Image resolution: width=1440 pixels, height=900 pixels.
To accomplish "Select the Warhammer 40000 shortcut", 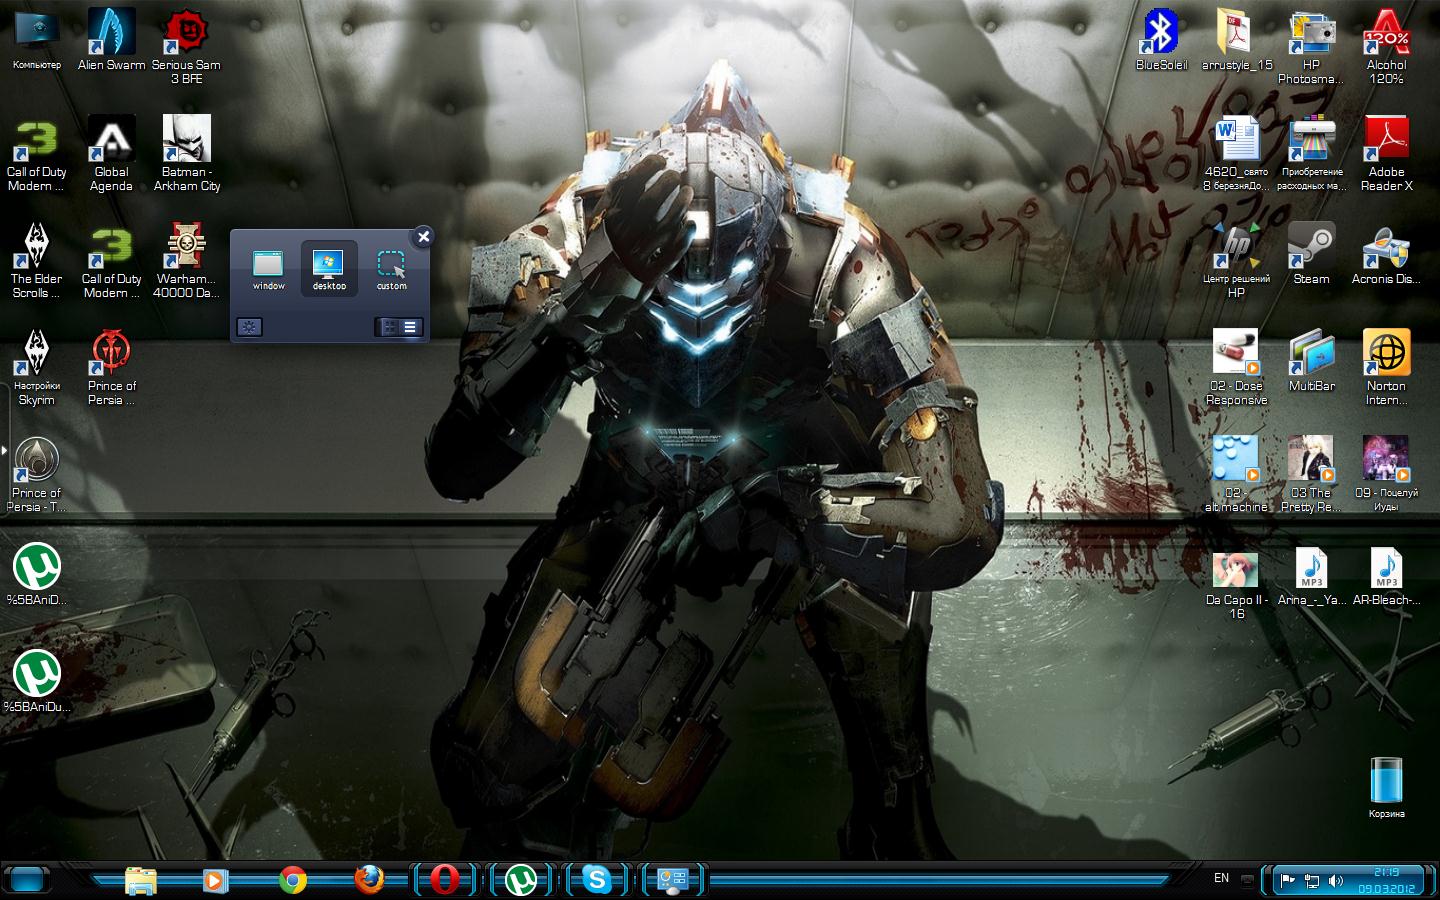I will click(x=186, y=260).
